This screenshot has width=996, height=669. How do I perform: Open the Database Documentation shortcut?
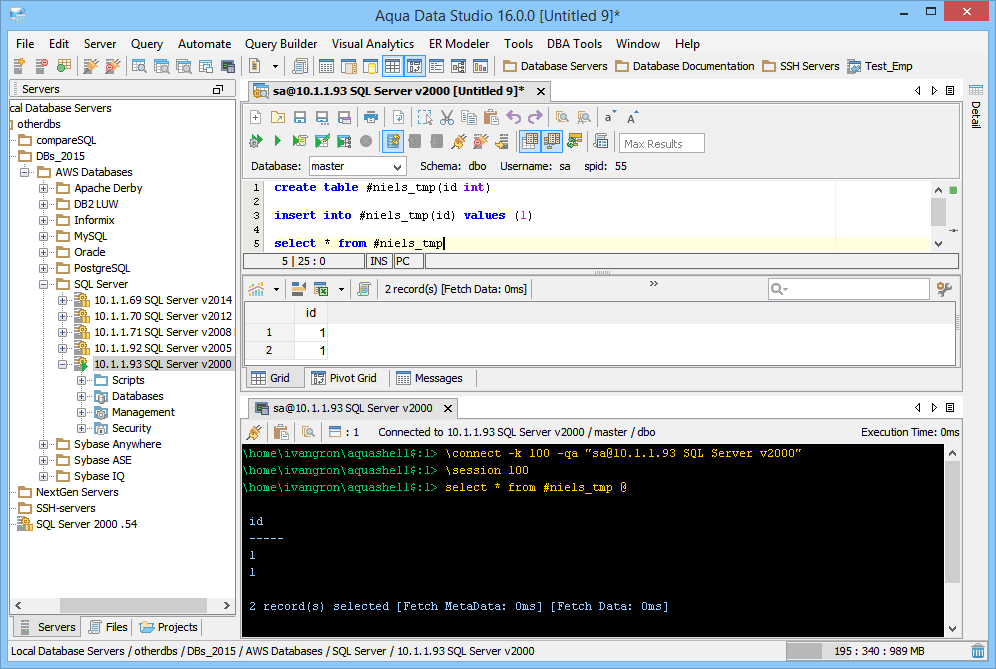(x=685, y=66)
